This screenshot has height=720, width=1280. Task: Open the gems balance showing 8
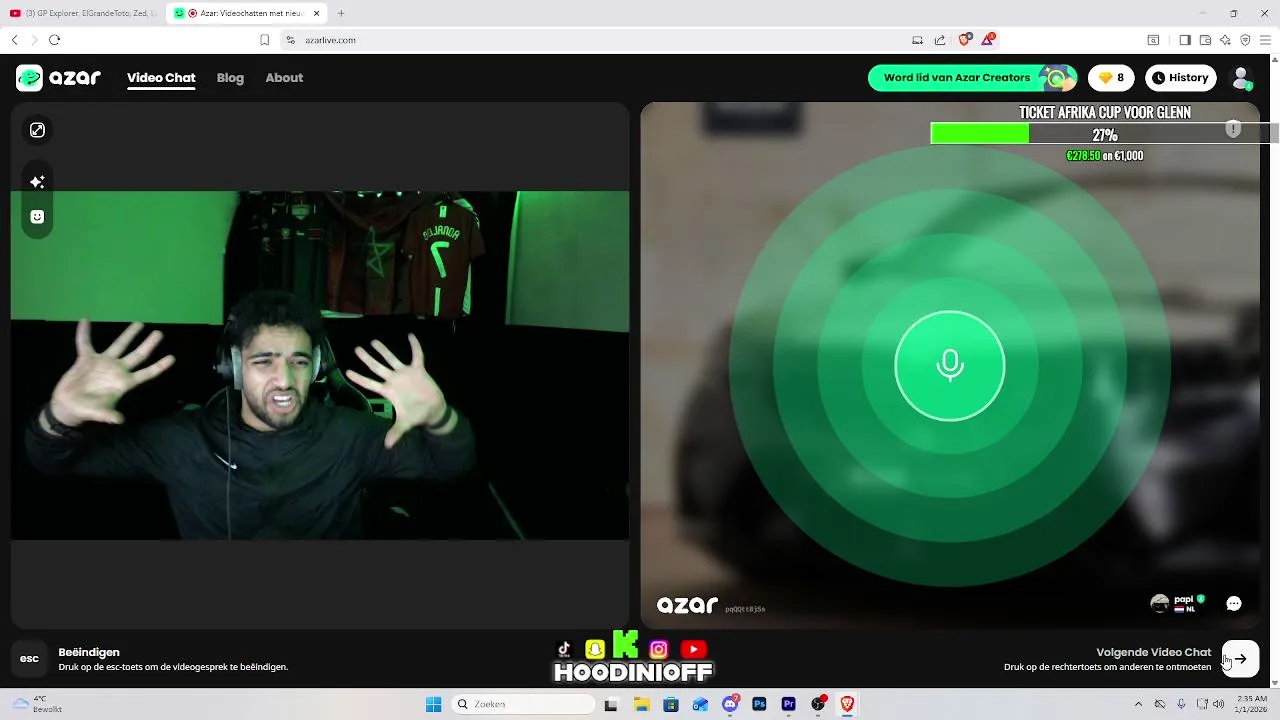click(x=1111, y=78)
